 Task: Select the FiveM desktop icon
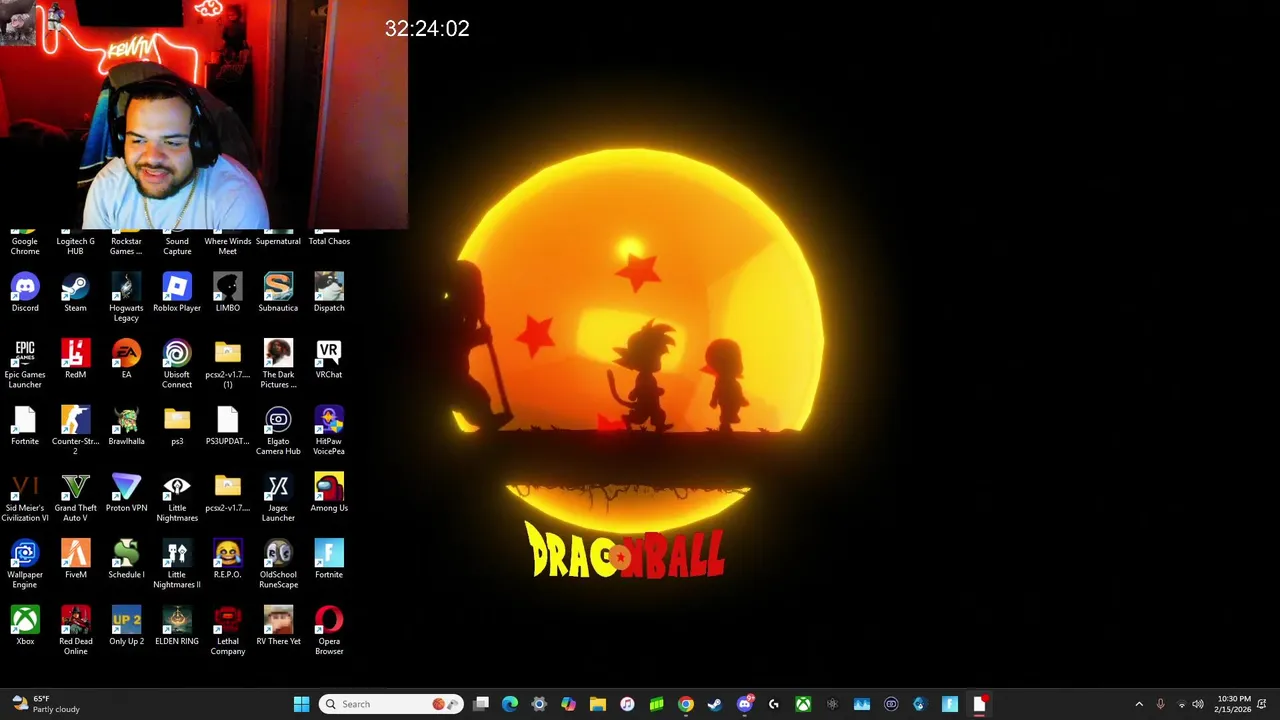(x=75, y=560)
